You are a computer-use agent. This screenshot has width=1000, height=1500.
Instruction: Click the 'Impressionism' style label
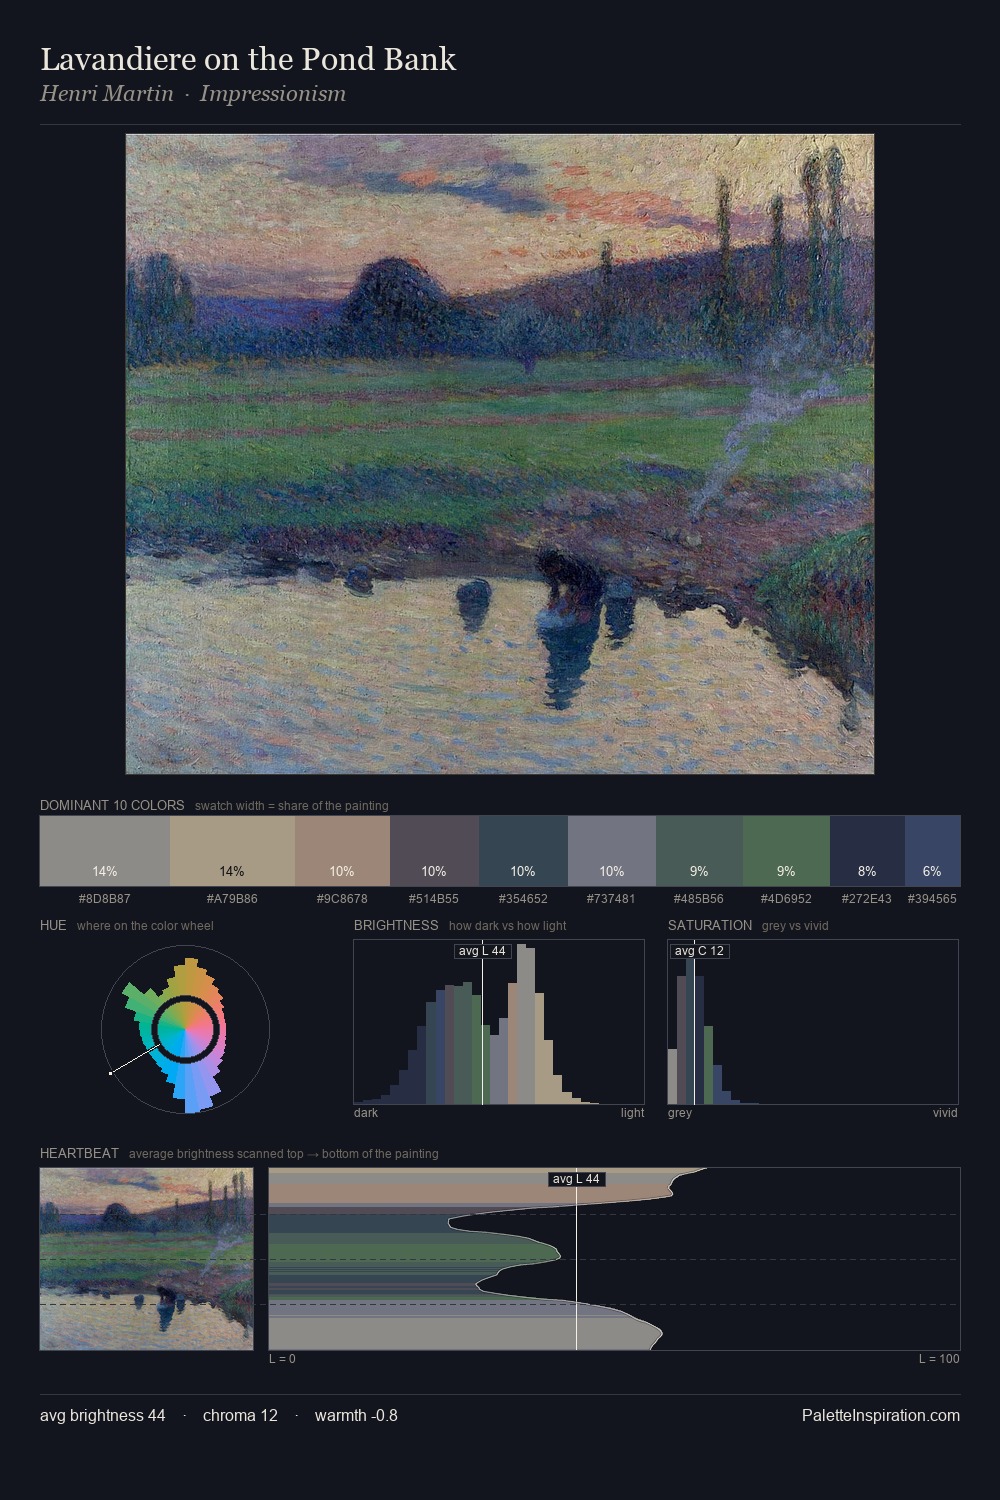[x=273, y=94]
